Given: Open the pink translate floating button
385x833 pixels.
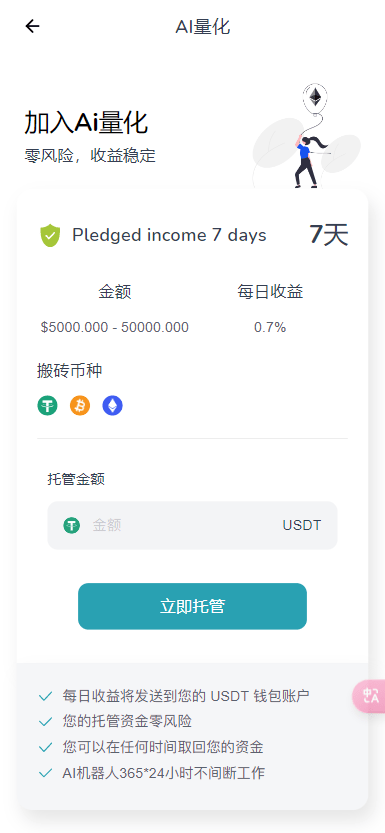Looking at the screenshot, I should (370, 695).
